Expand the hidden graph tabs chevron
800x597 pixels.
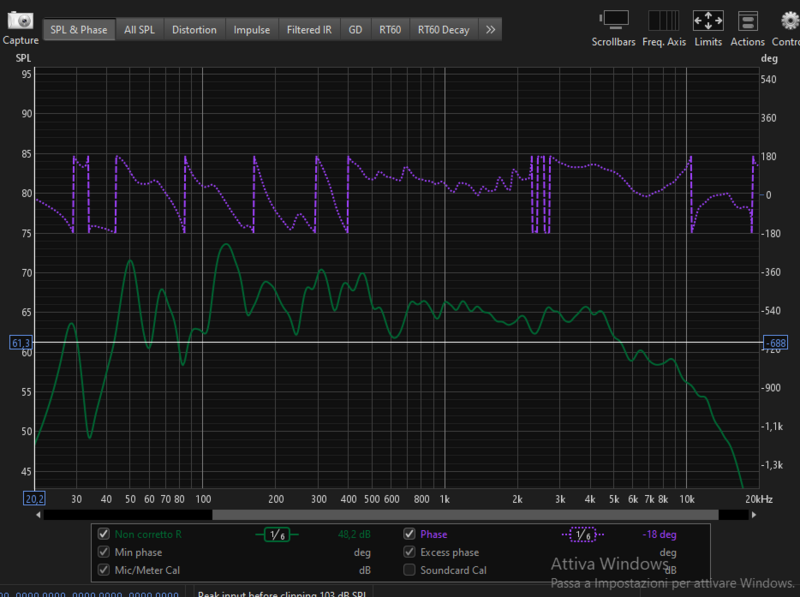tap(490, 30)
